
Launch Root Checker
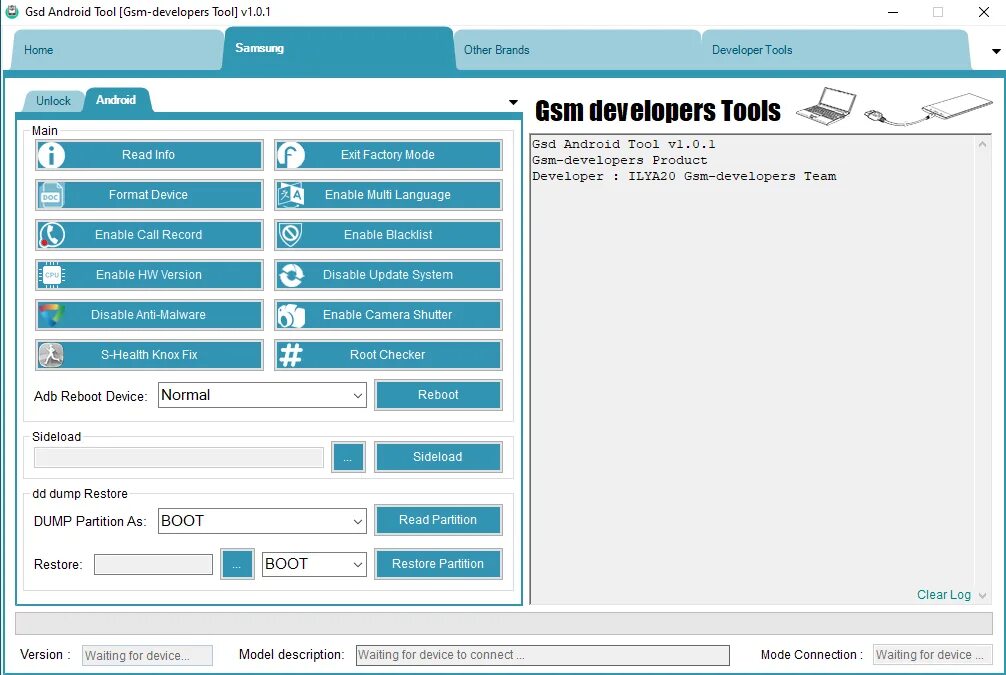(388, 355)
